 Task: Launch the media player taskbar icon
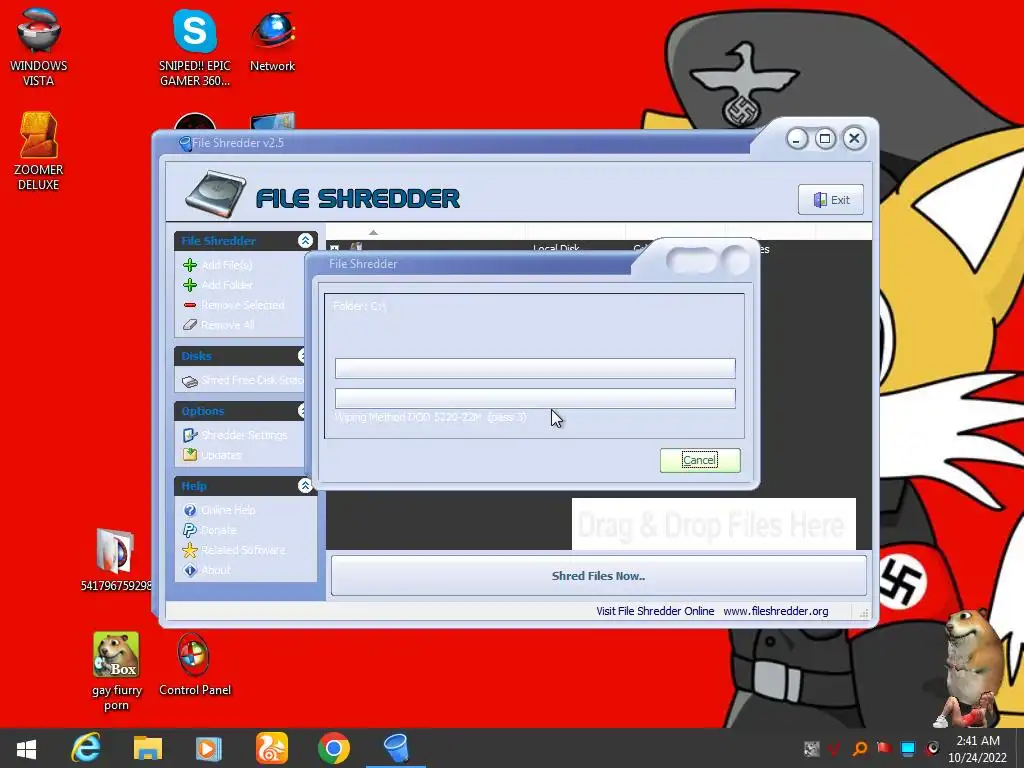208,749
